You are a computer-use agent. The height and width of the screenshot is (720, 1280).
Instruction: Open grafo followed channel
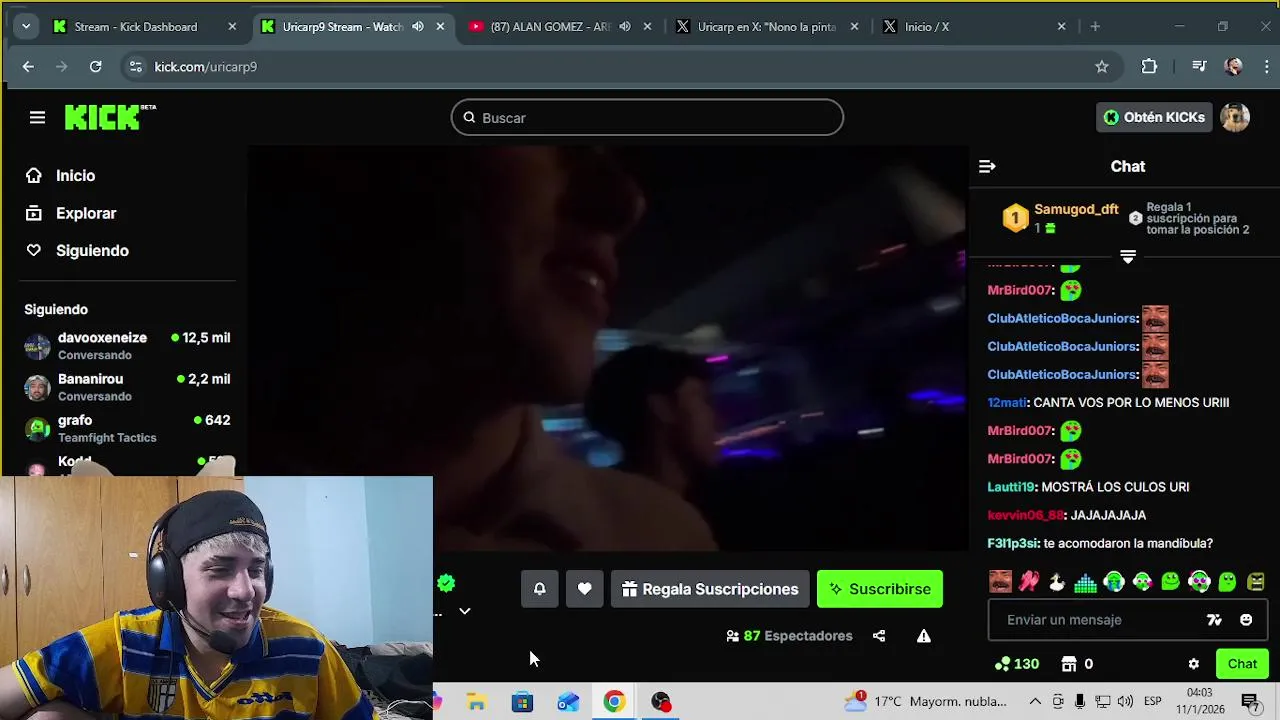[x=127, y=428]
